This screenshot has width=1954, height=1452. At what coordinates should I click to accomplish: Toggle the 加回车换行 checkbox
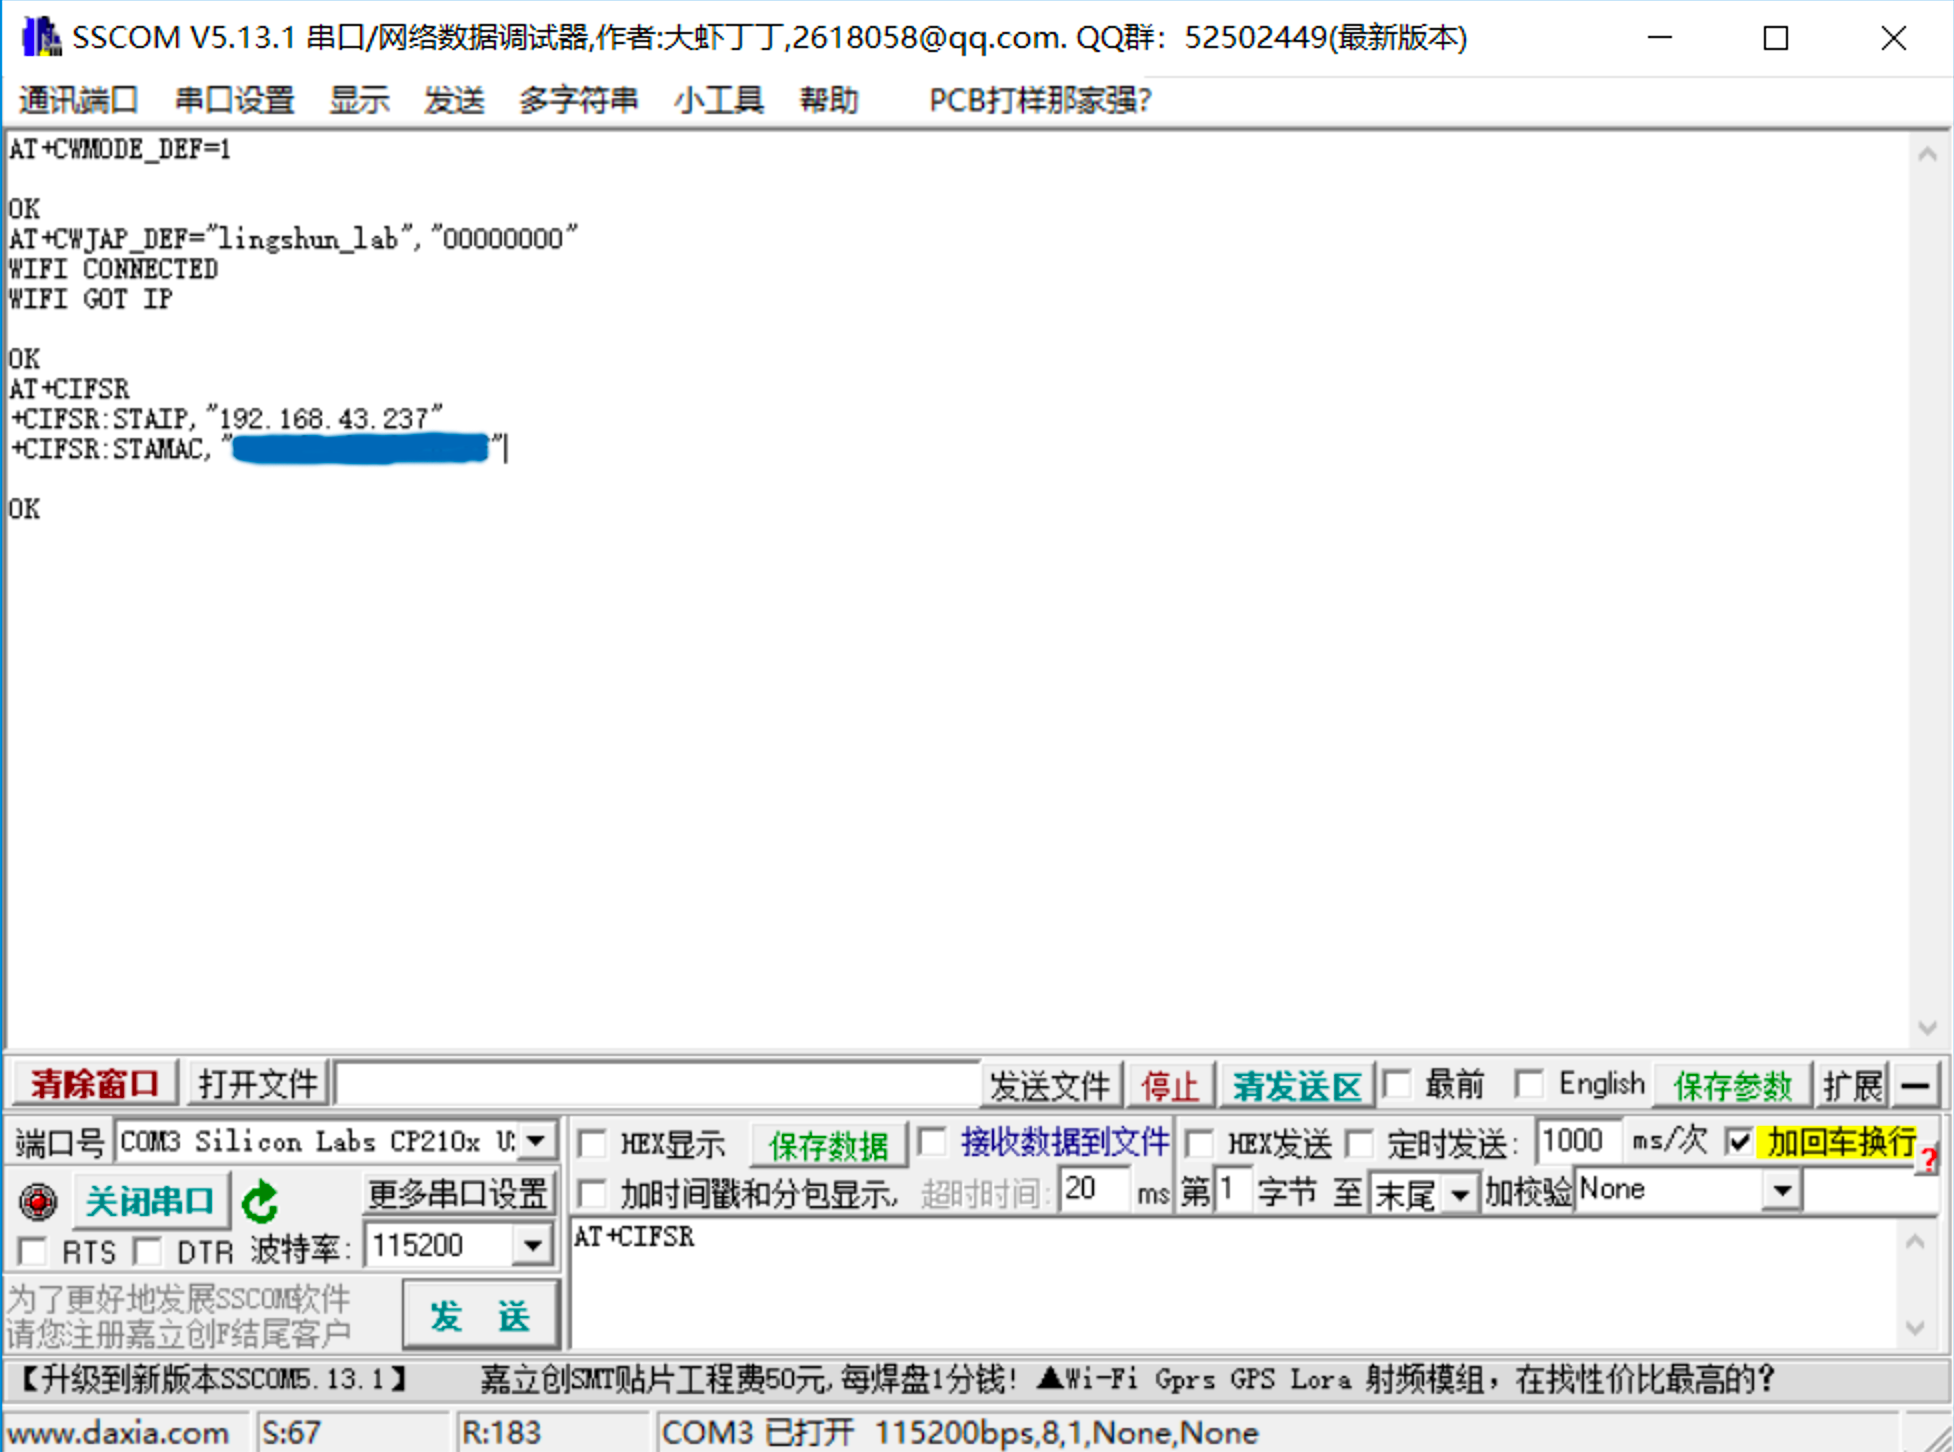tap(1740, 1141)
